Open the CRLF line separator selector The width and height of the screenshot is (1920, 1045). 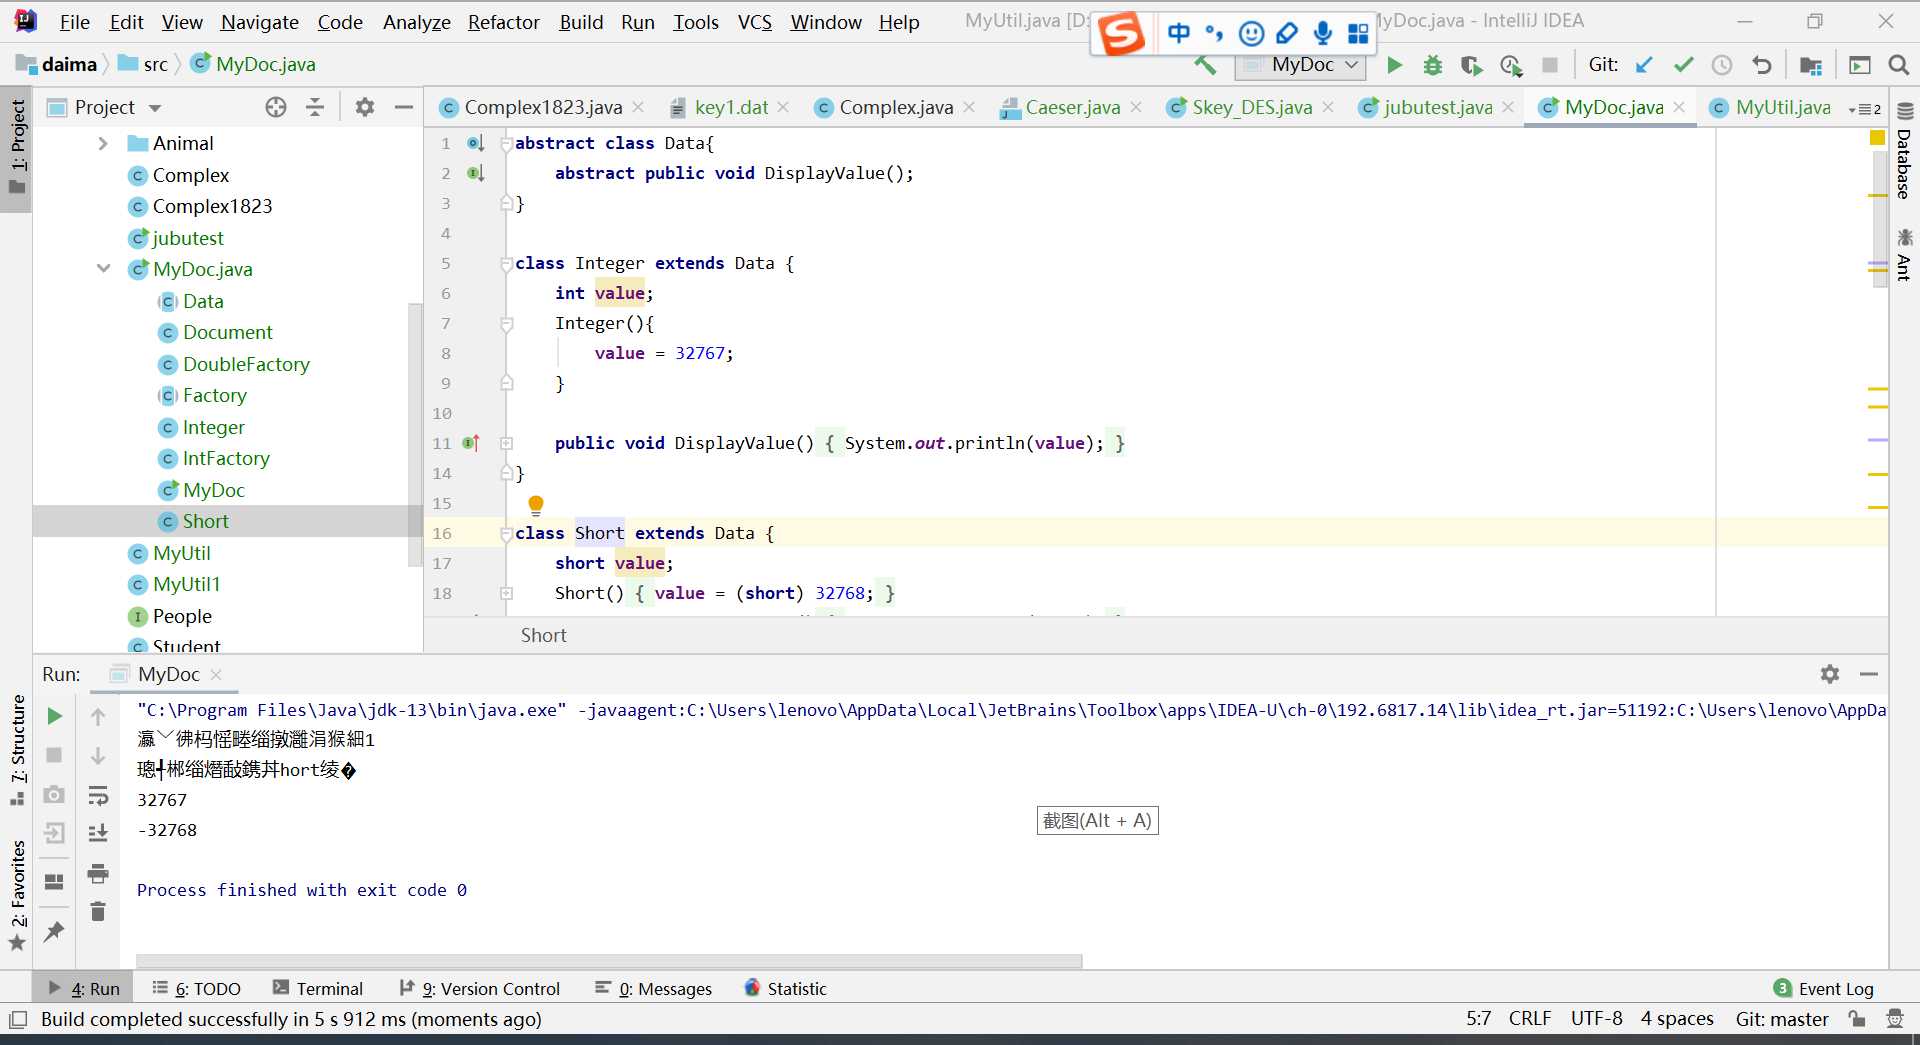tap(1530, 1019)
